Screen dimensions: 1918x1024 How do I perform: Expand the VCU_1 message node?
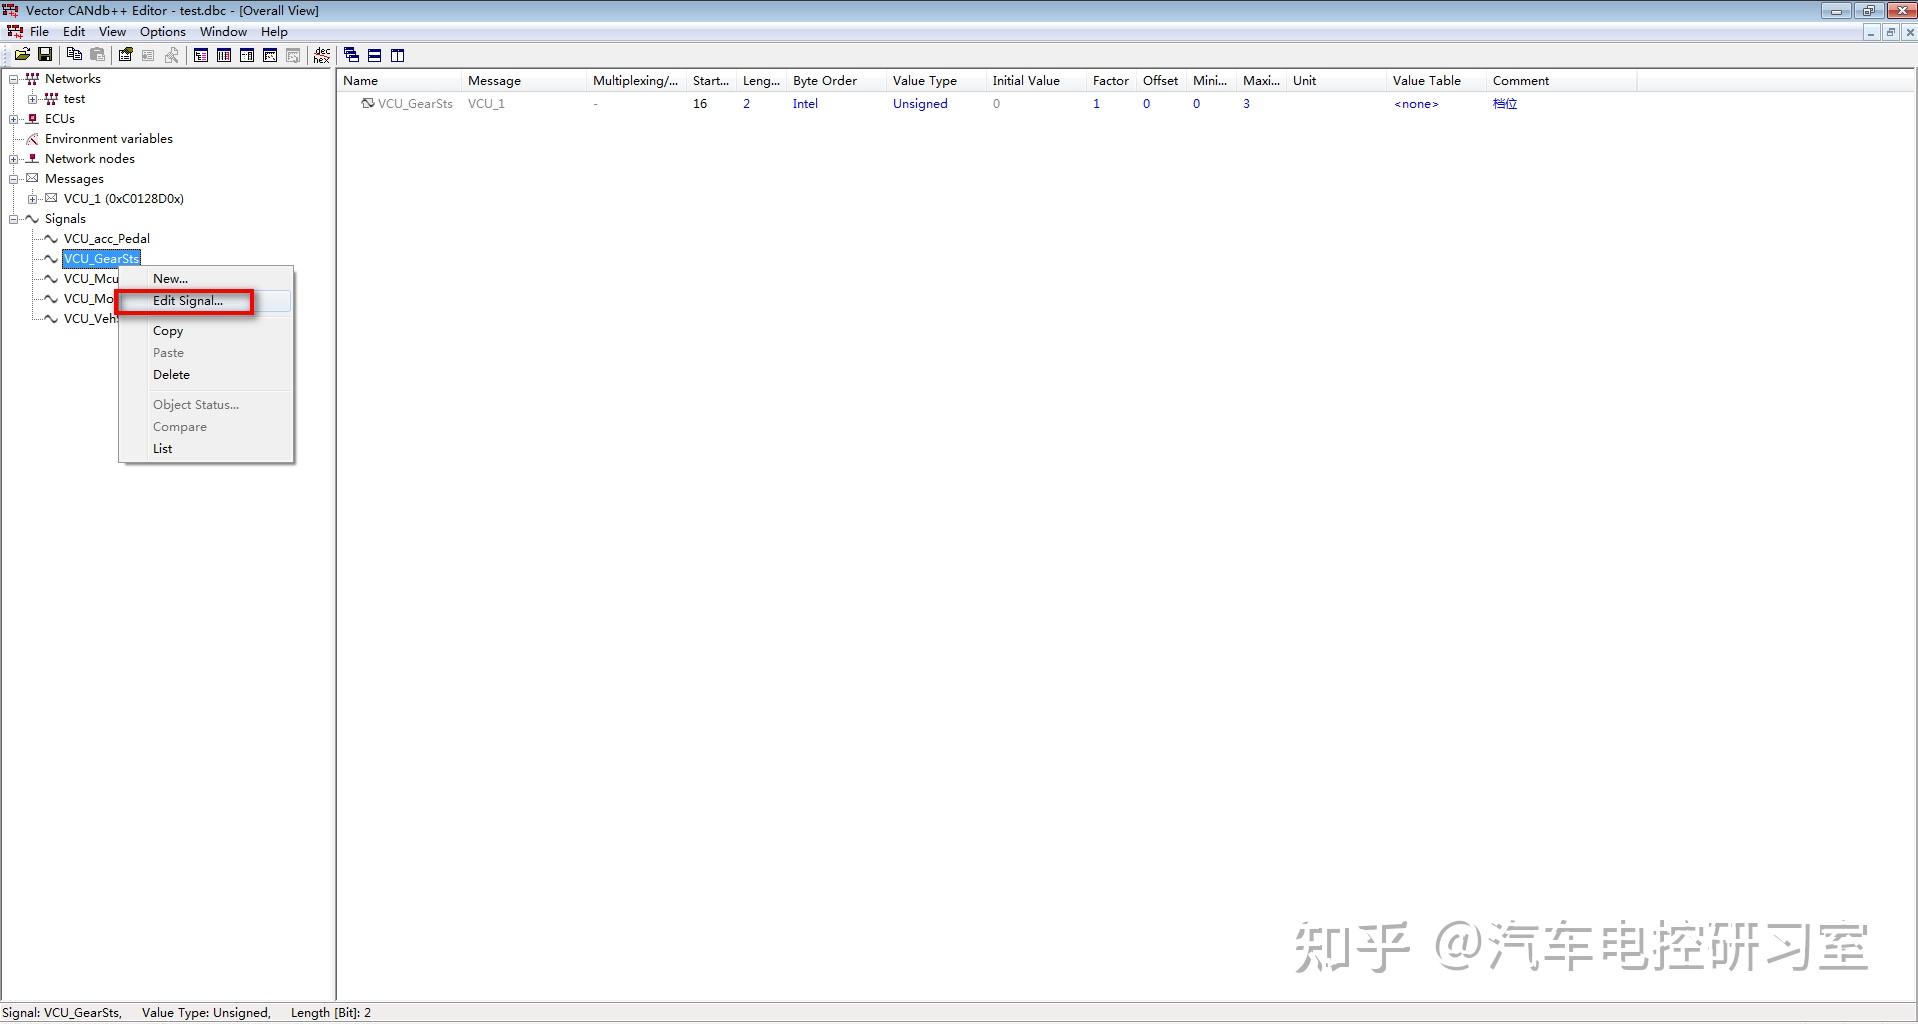[32, 198]
